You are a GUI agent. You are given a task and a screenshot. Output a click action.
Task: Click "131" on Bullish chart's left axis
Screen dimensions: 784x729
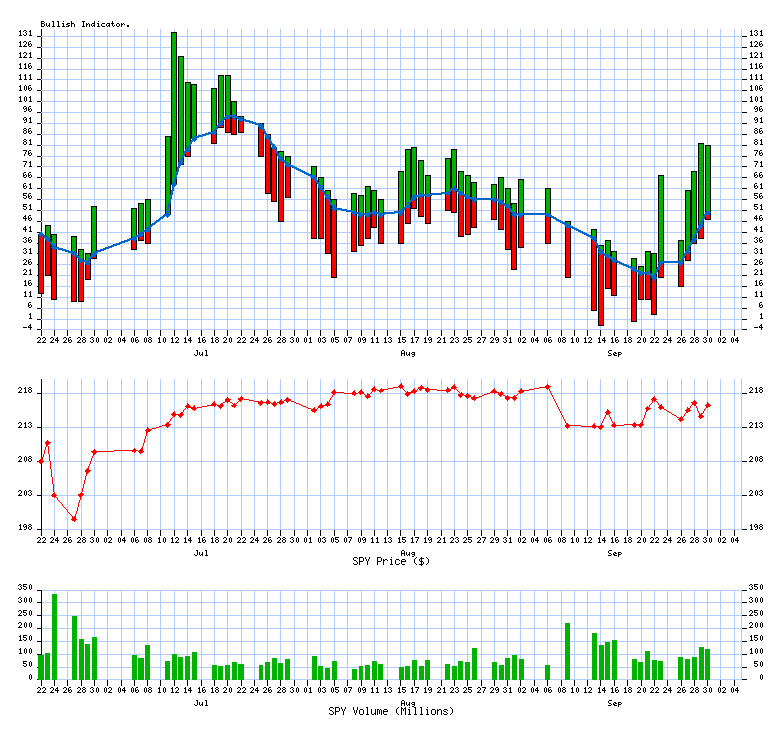pos(26,33)
